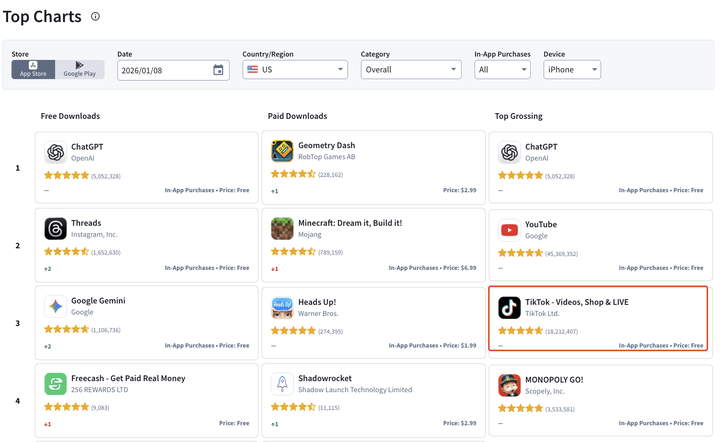The image size is (720, 442).
Task: Open the Minecraft app icon
Action: (x=282, y=229)
